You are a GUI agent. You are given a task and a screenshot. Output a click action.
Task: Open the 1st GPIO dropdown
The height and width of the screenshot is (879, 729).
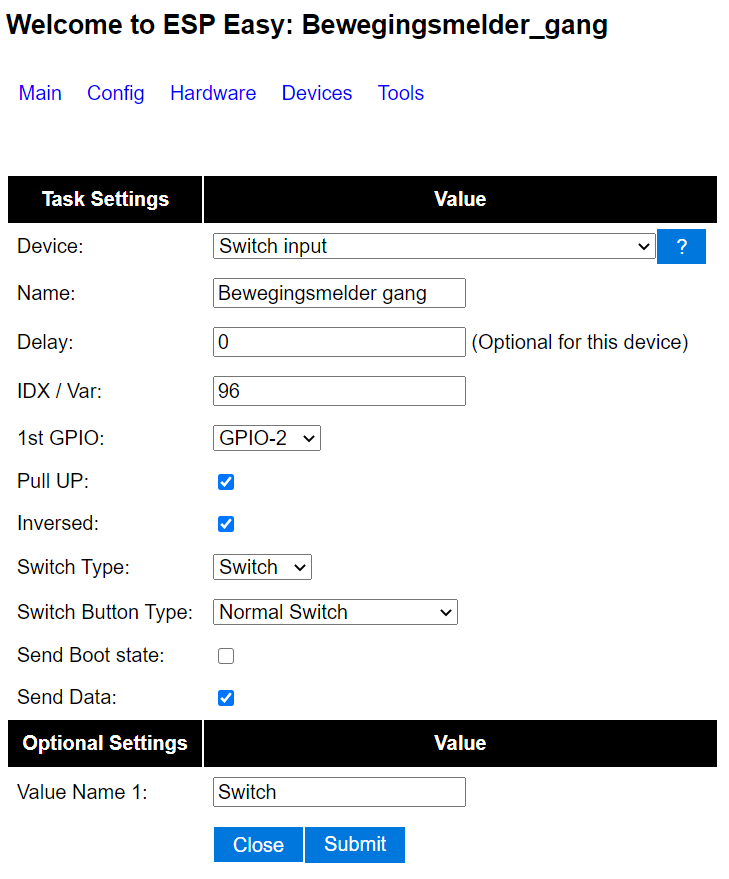pos(266,438)
